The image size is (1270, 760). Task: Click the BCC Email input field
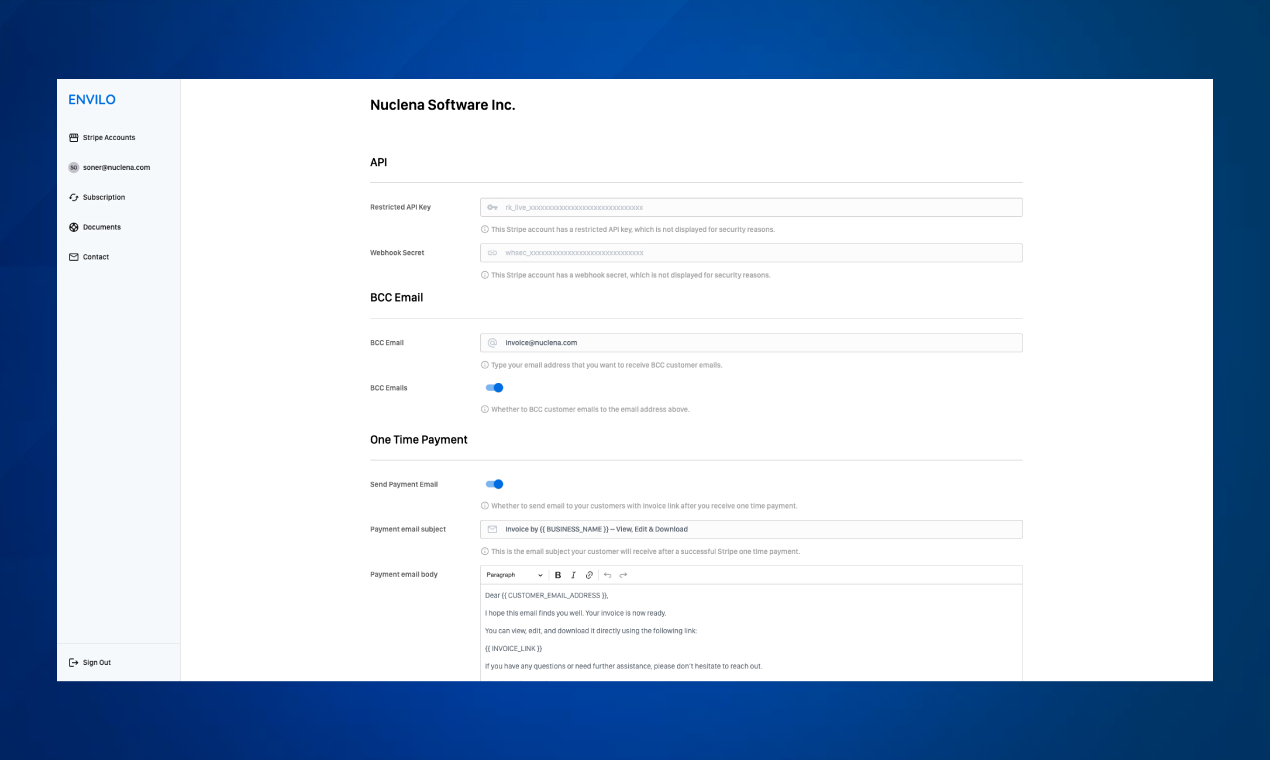coord(751,343)
